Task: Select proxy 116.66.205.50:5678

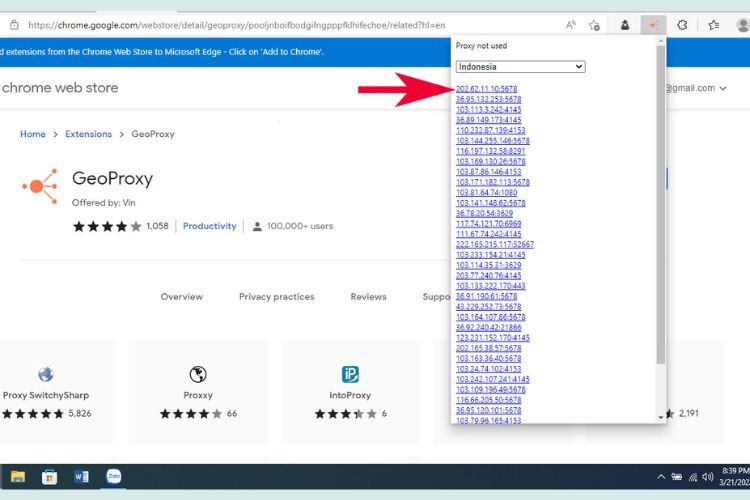Action: (488, 400)
